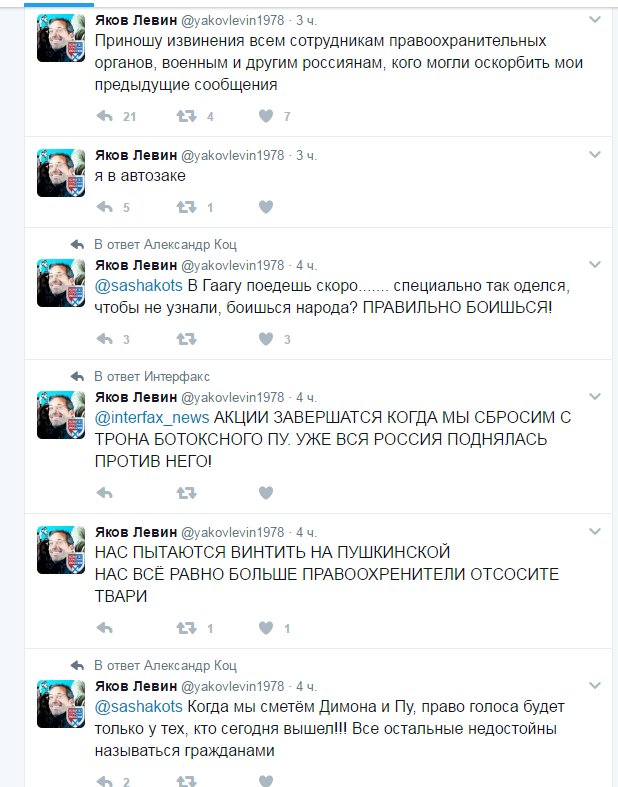Open the @interfax_news mention link
618x787 pixels.
point(152,417)
